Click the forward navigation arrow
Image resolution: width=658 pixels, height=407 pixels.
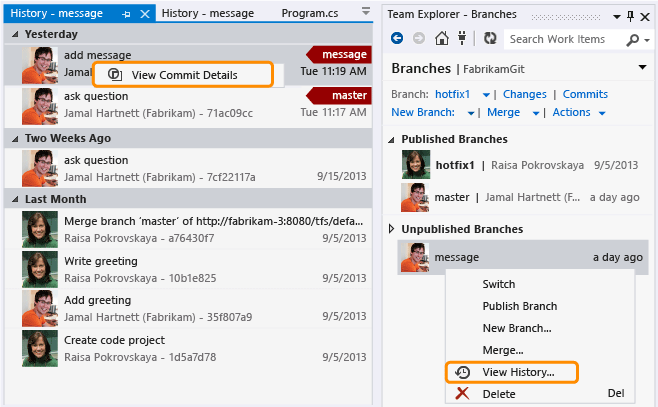point(418,39)
